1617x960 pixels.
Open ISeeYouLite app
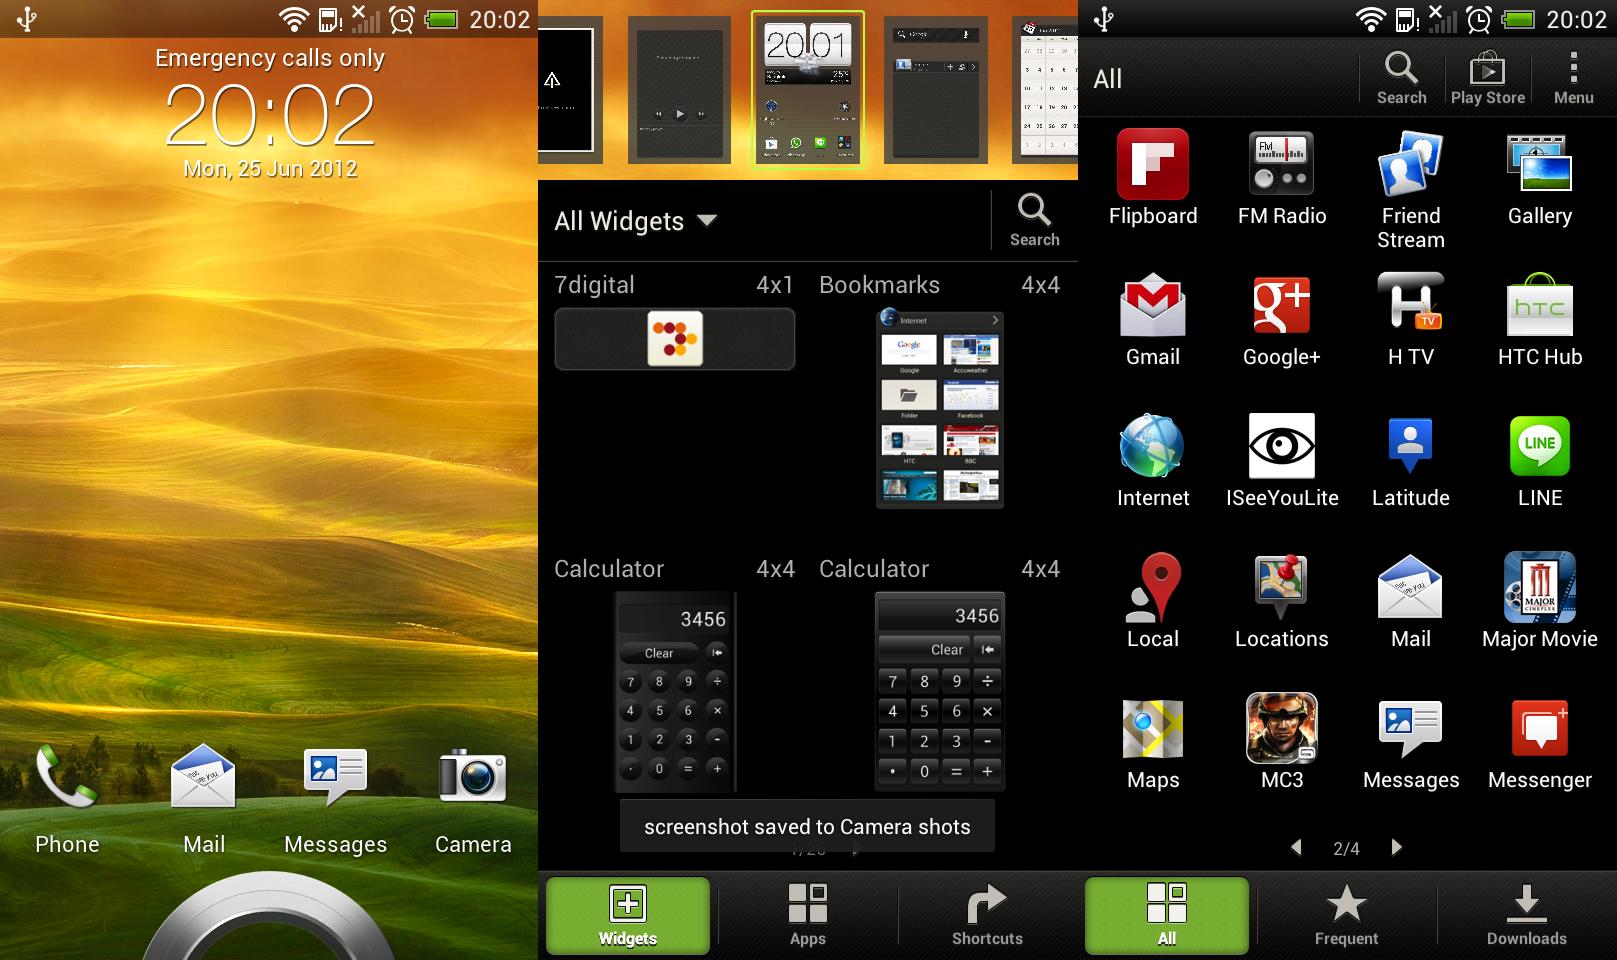1282,460
